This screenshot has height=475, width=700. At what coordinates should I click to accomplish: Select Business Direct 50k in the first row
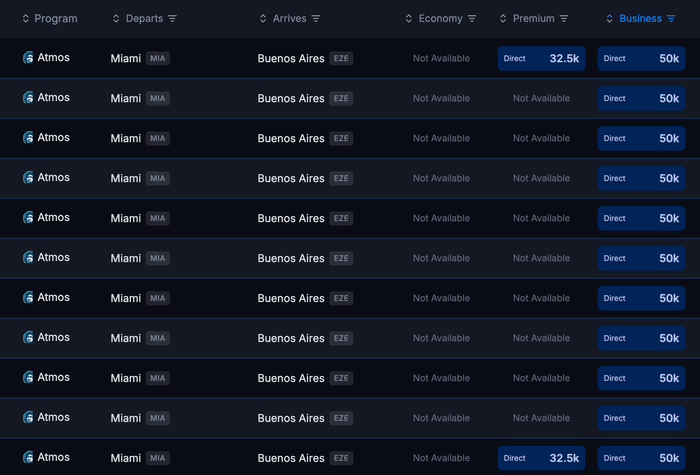click(x=641, y=58)
